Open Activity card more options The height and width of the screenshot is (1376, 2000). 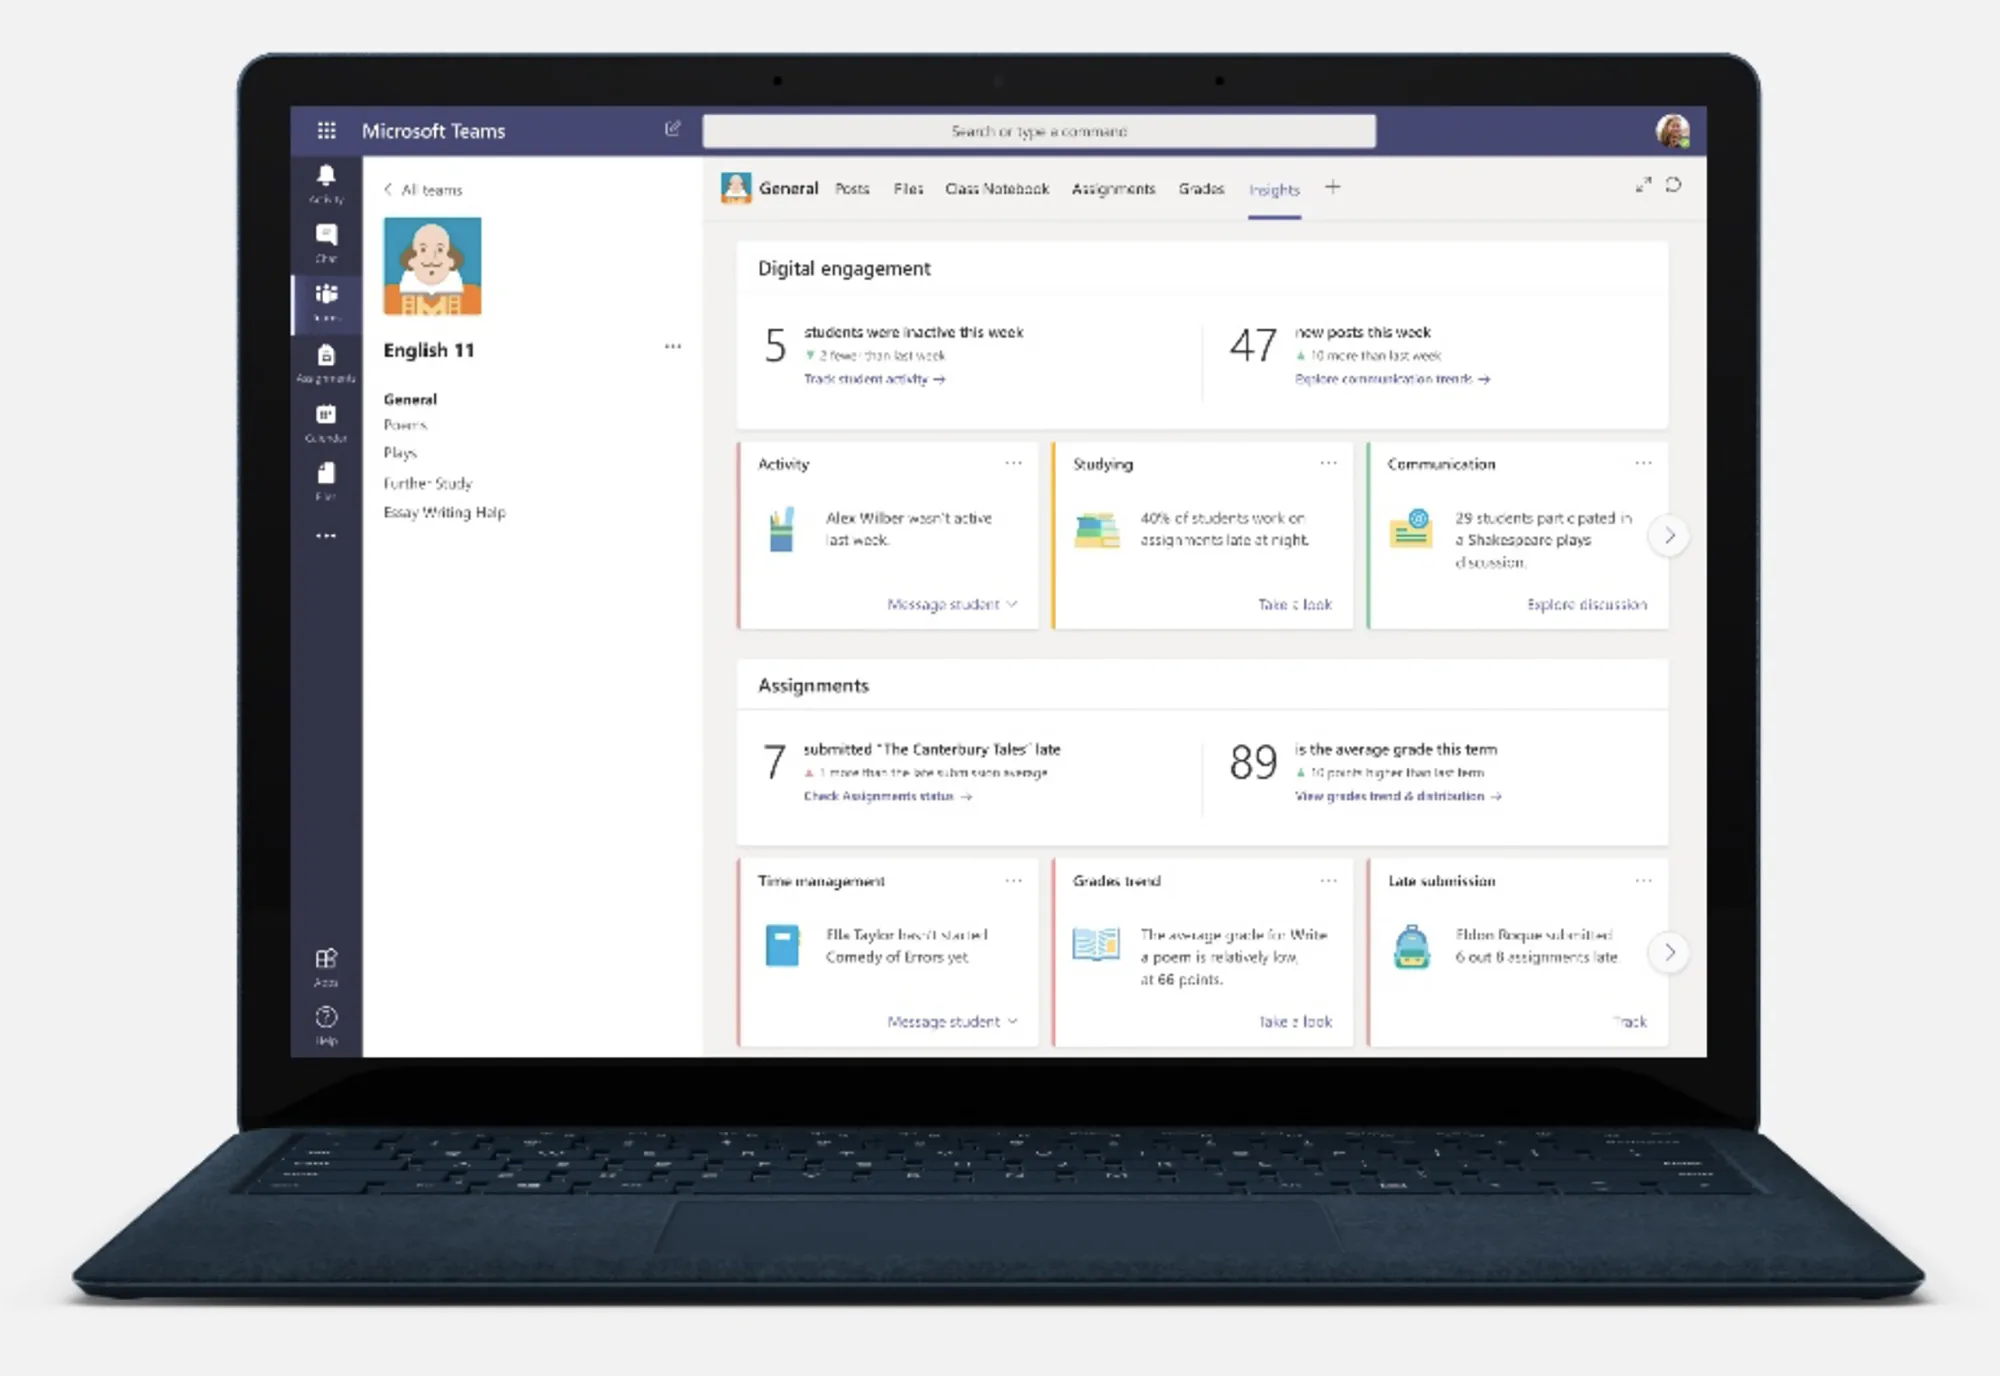pos(1013,463)
